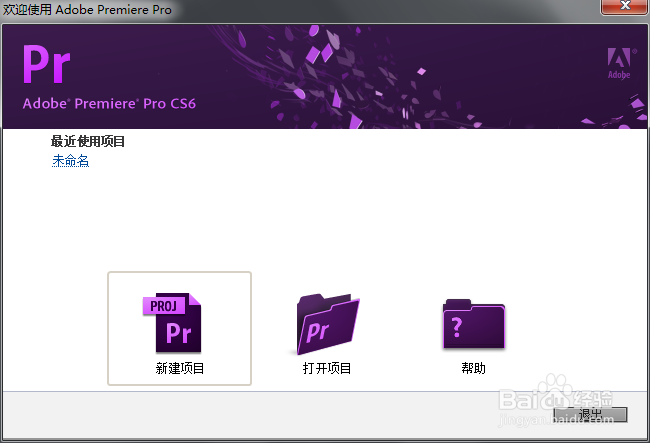Click the 打开项目 text label
Viewport: 650px width, 443px height.
[x=327, y=368]
